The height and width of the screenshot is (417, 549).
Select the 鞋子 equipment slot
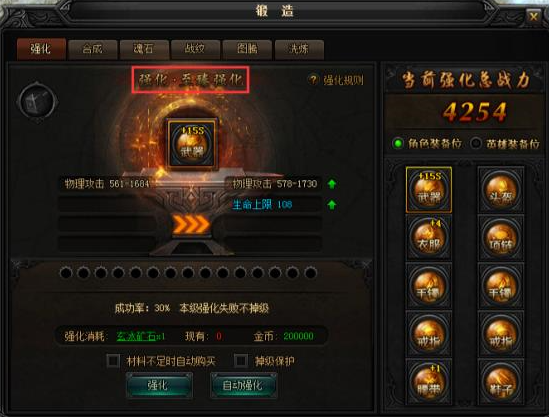(501, 382)
